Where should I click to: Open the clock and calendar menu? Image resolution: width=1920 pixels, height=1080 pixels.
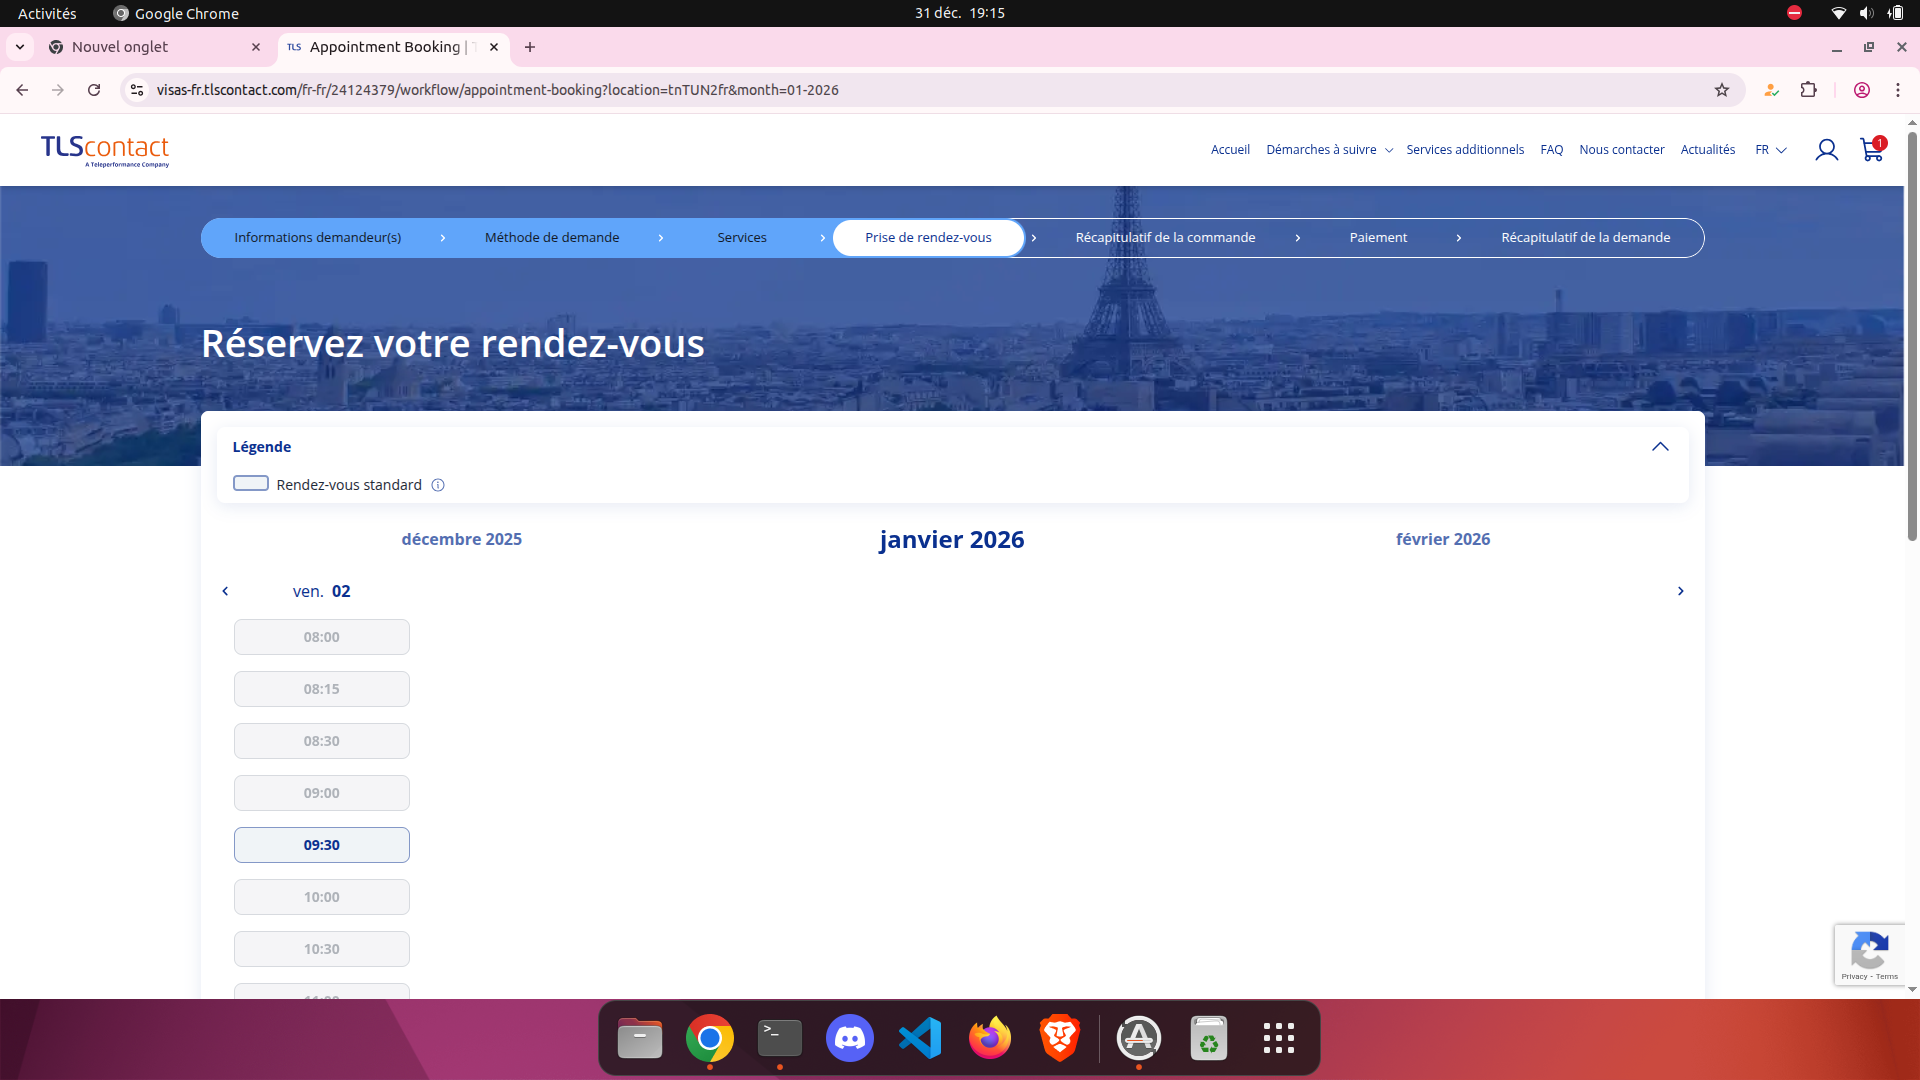[x=960, y=13]
